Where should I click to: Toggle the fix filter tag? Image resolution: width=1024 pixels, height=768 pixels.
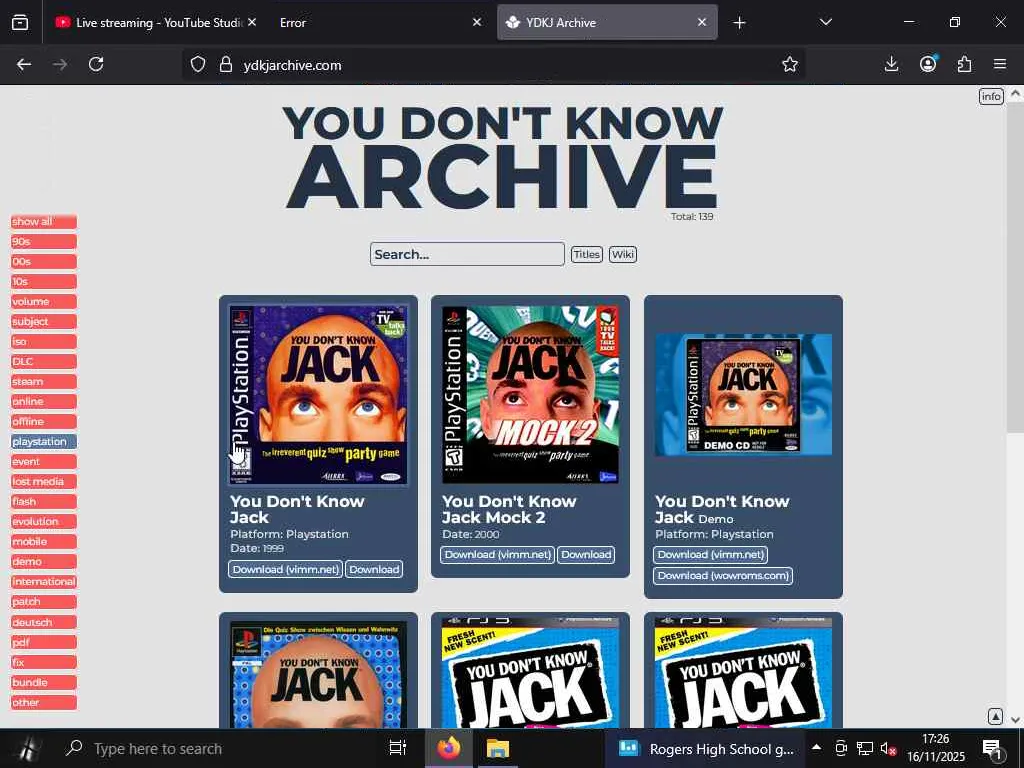click(x=44, y=662)
